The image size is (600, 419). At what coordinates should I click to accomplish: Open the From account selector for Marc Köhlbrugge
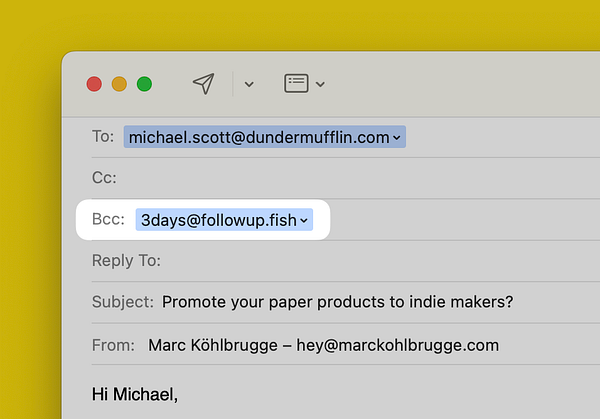click(322, 345)
